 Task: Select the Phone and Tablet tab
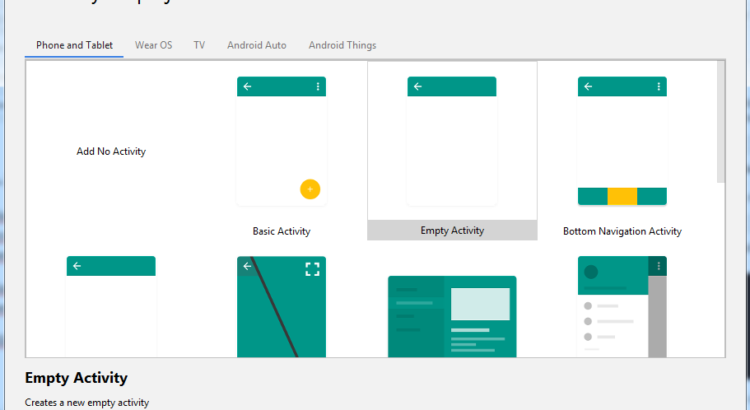(x=74, y=45)
